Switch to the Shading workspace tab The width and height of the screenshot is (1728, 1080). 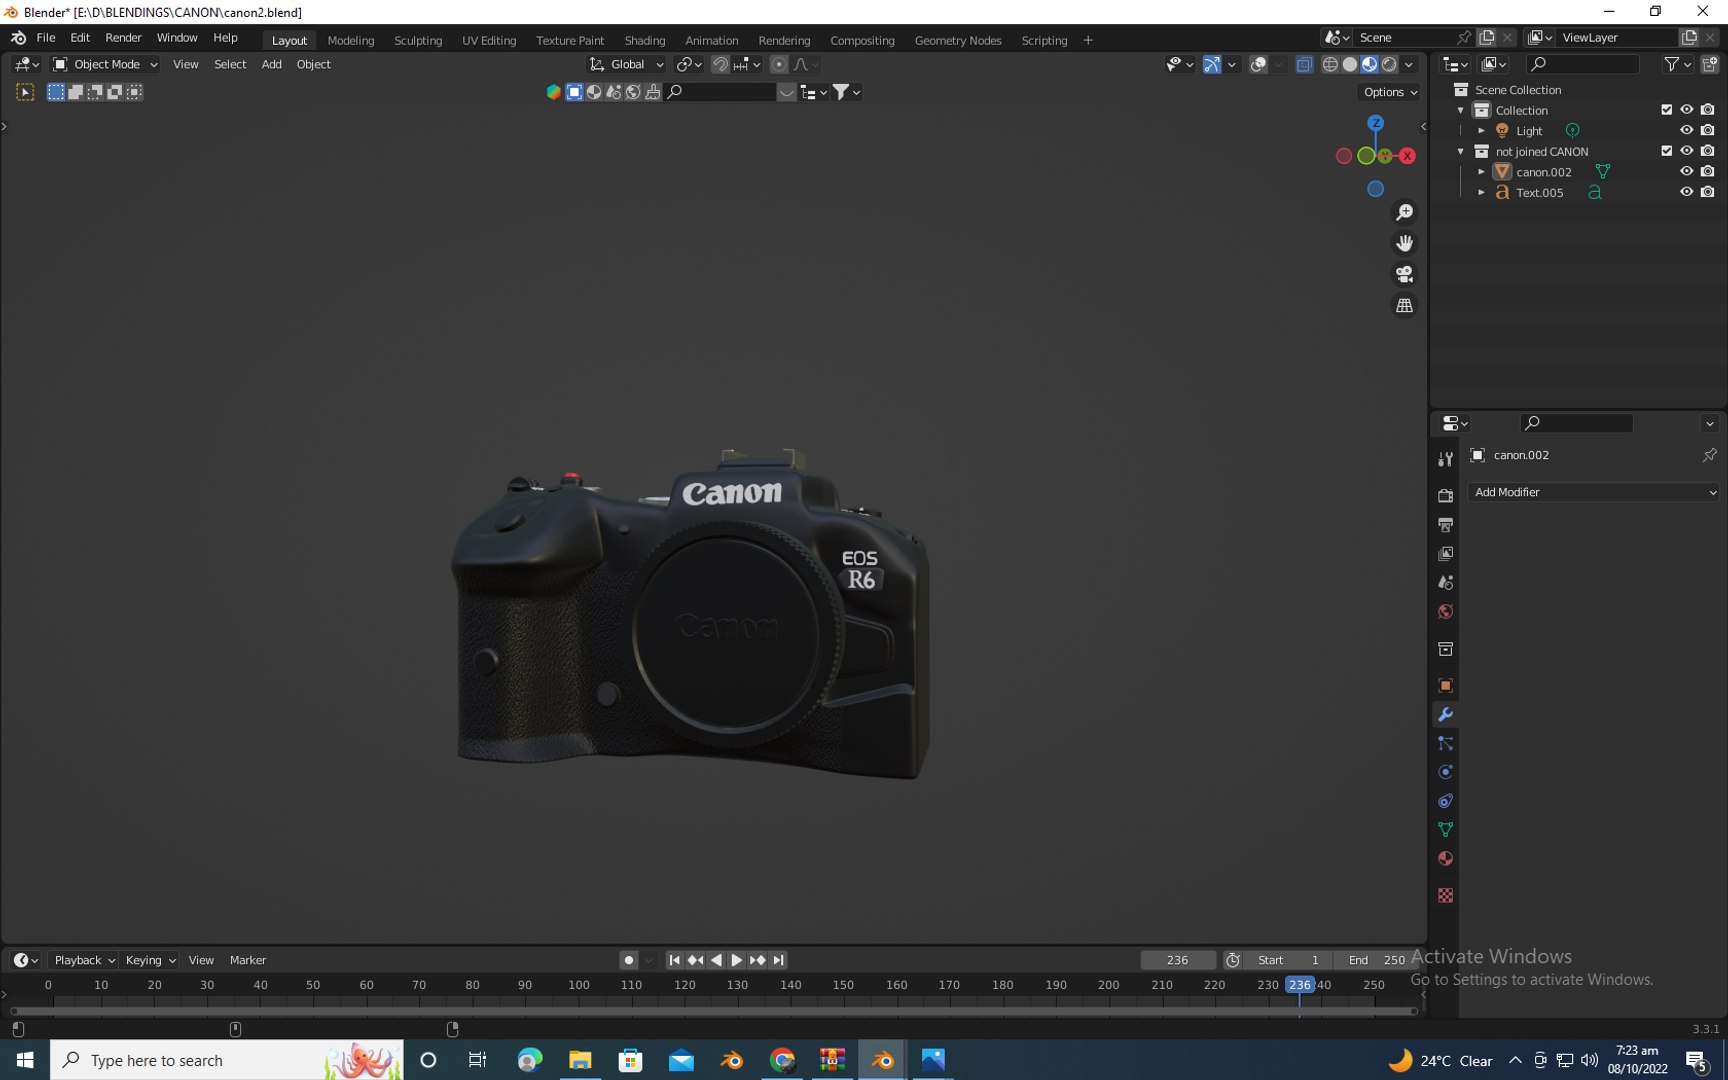(645, 40)
